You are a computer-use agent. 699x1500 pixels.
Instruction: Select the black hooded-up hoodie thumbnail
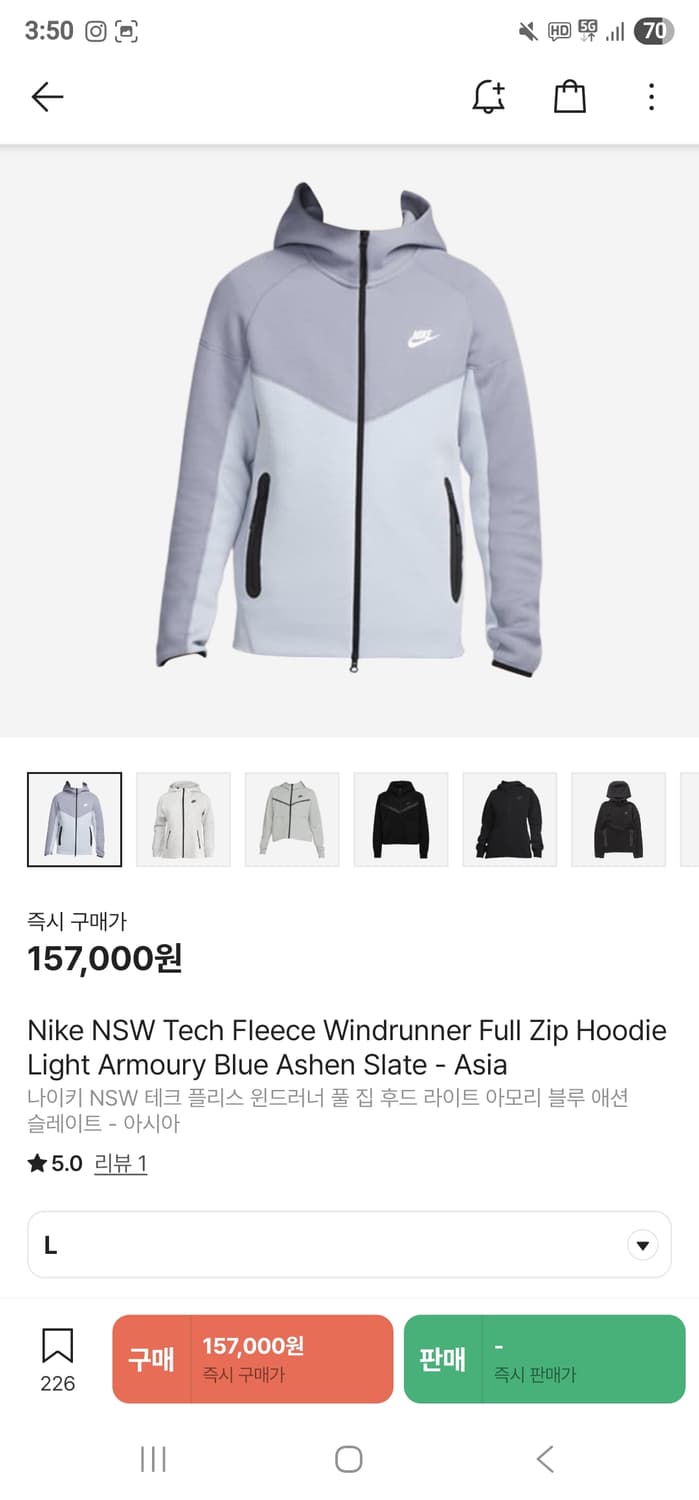[619, 819]
